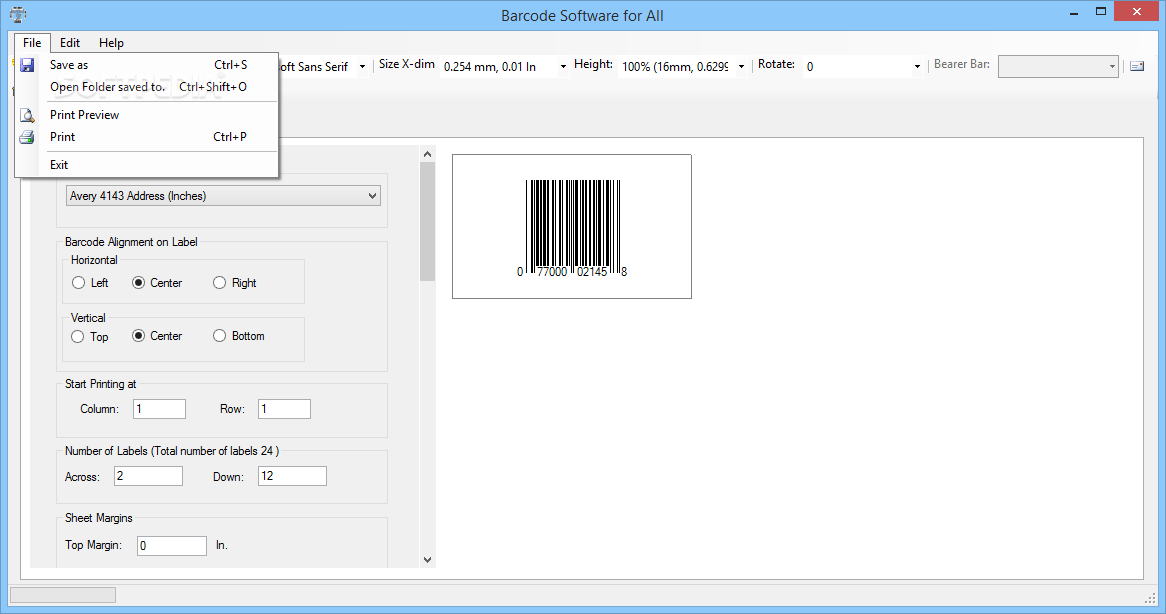Click the 'Barcode Alignment on Label' heading
1166x614 pixels.
pyautogui.click(x=131, y=242)
